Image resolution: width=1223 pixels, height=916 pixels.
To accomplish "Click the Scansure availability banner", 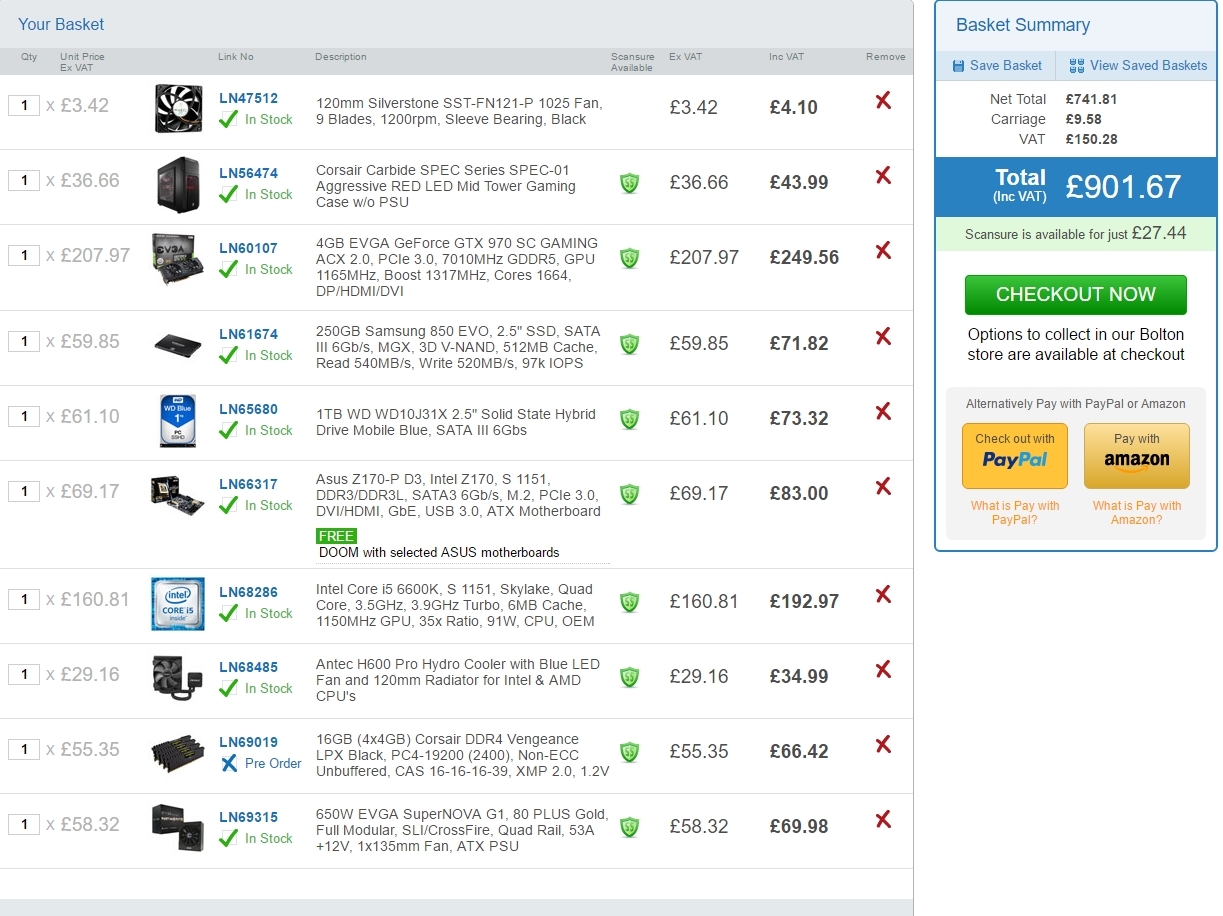I will (x=1076, y=233).
